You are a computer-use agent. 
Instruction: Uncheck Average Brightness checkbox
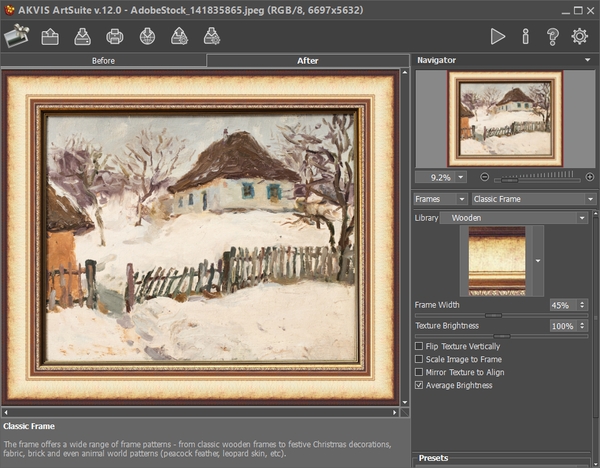(419, 385)
